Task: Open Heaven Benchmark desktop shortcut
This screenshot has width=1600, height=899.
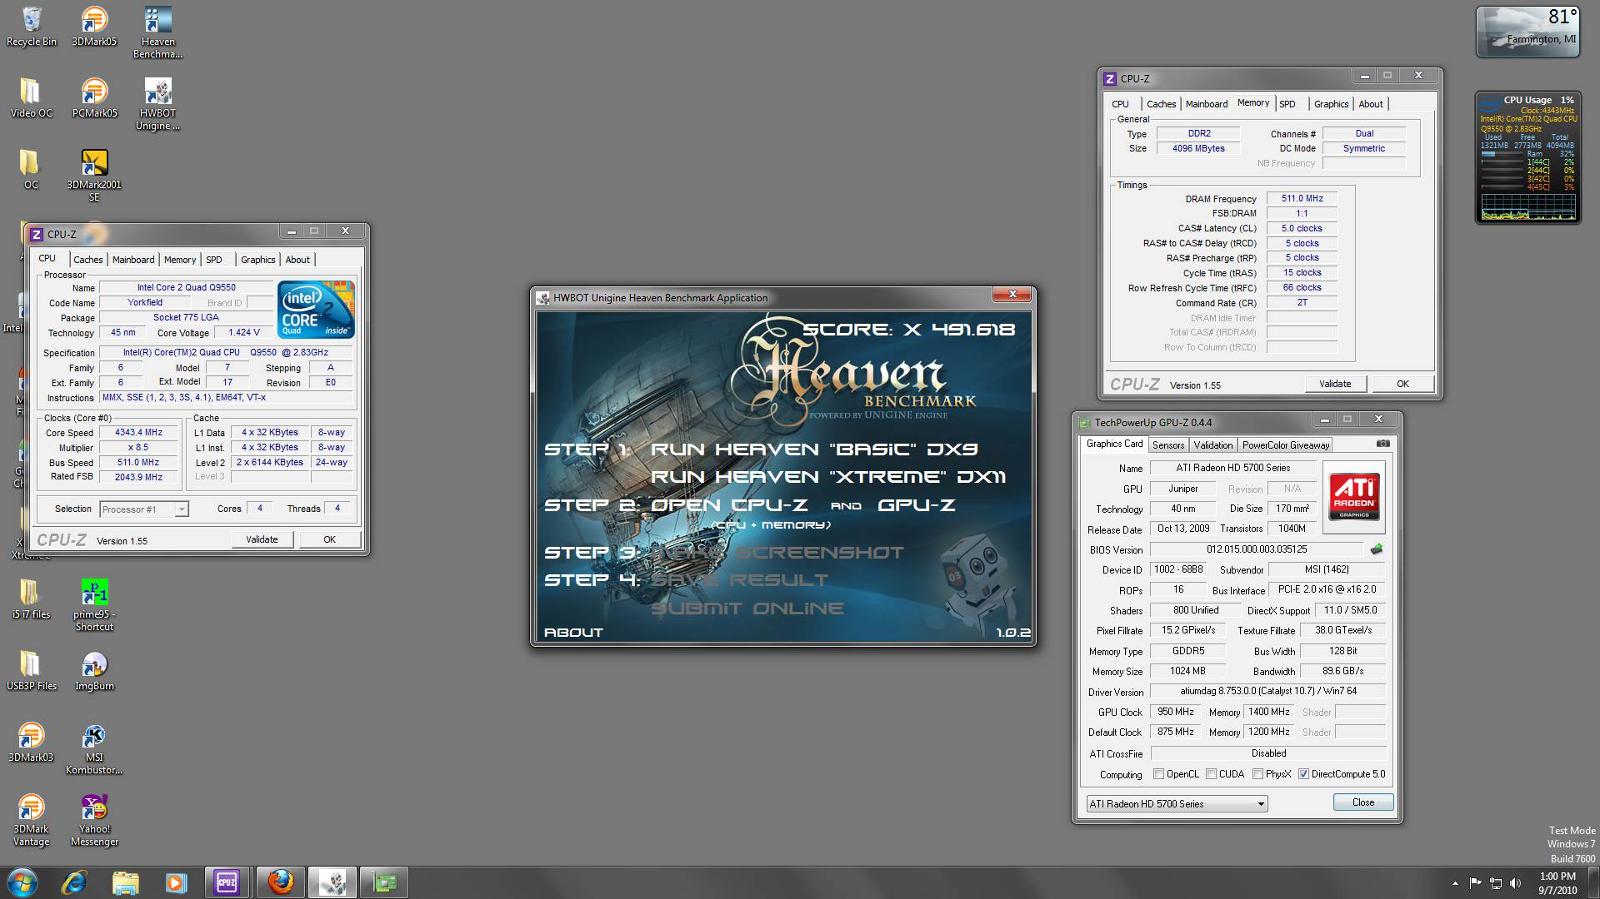Action: 157,33
